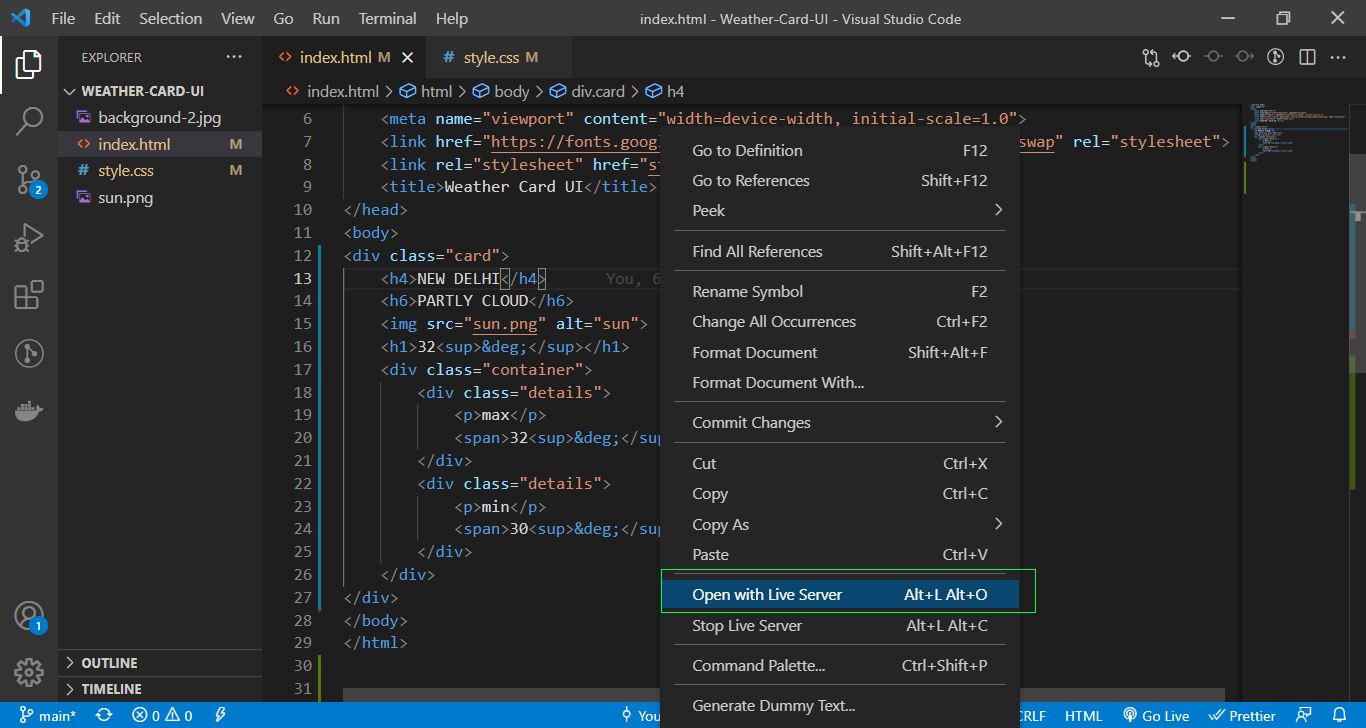This screenshot has height=728, width=1366.
Task: Open the Accounts menu icon
Action: [x=29, y=616]
